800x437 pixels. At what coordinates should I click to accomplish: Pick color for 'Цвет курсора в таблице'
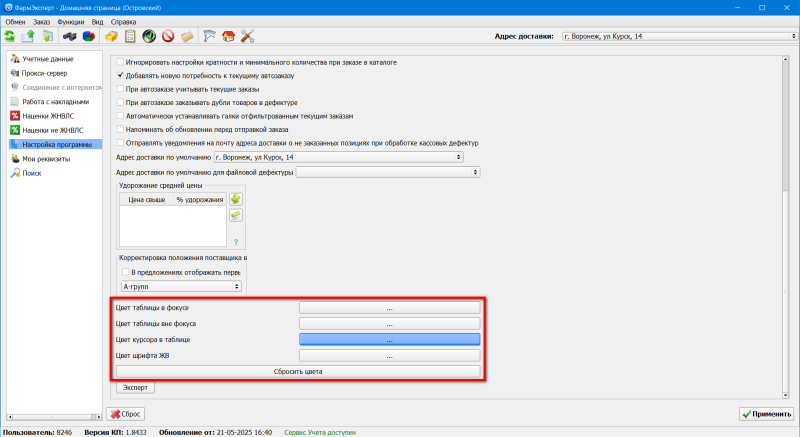click(x=389, y=340)
